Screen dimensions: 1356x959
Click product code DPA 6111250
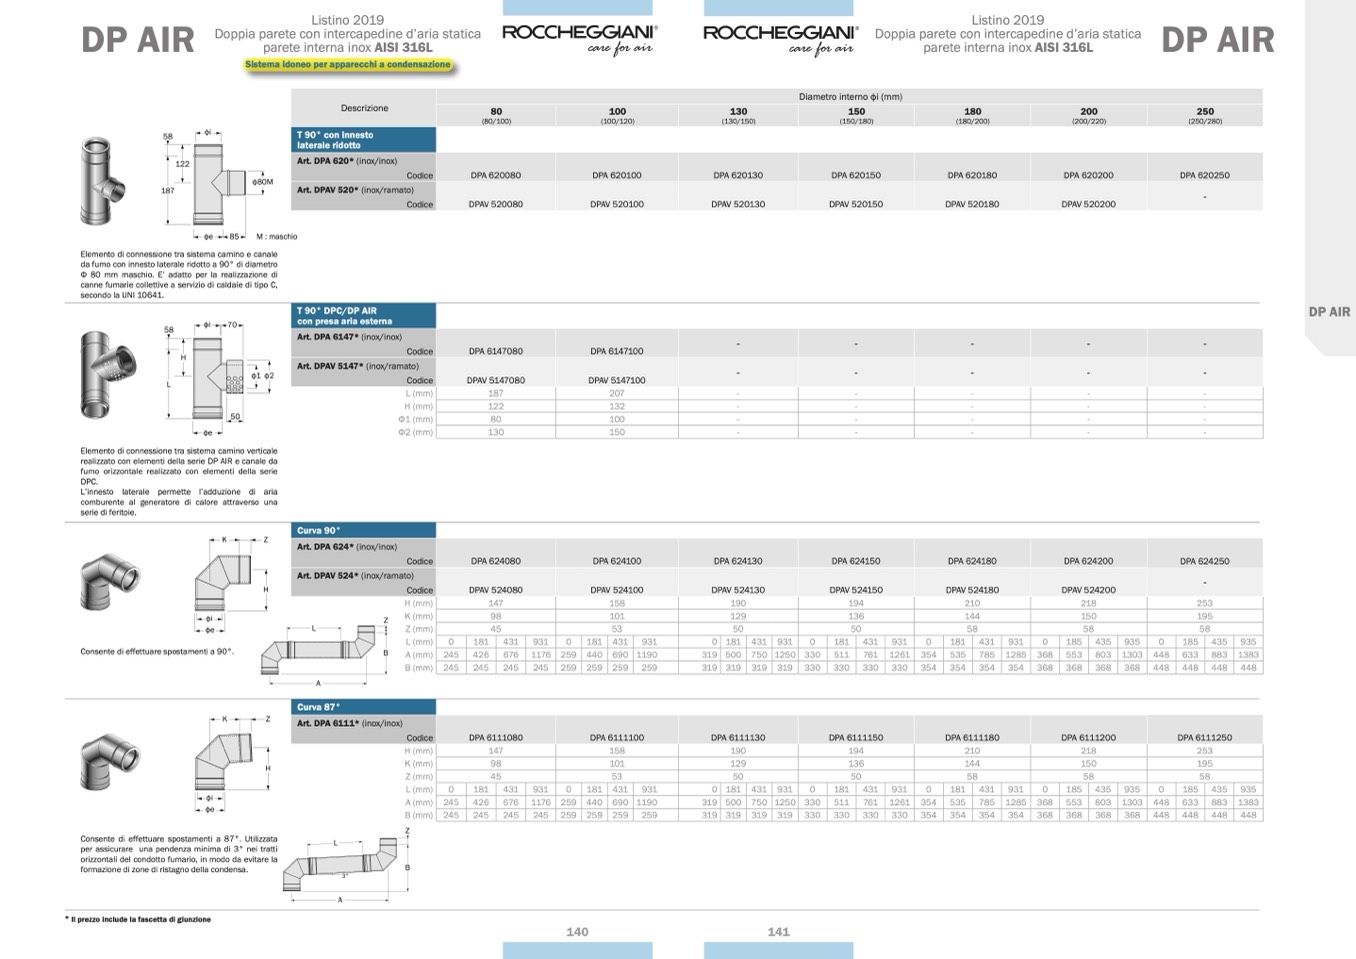(1204, 737)
